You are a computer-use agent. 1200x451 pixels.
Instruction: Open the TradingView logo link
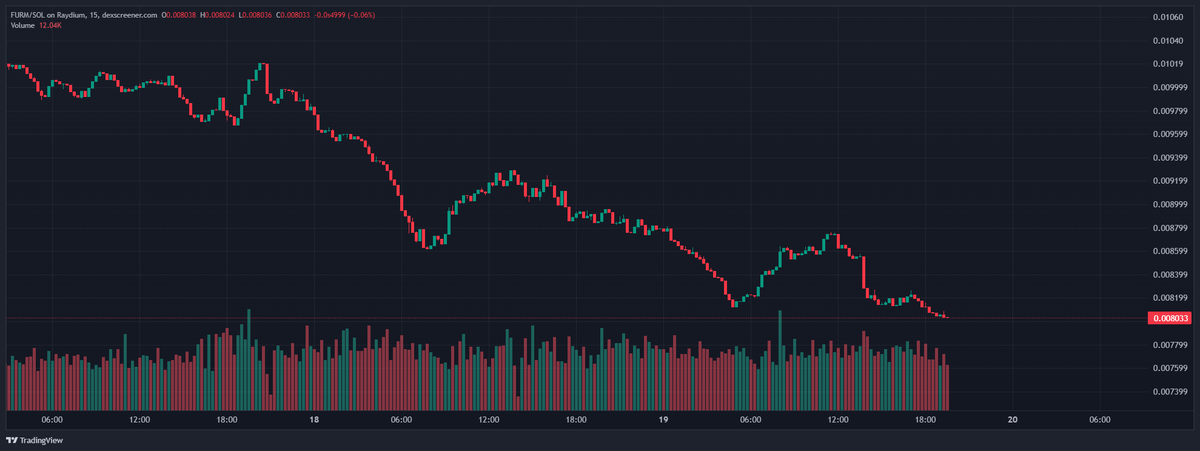pos(34,440)
